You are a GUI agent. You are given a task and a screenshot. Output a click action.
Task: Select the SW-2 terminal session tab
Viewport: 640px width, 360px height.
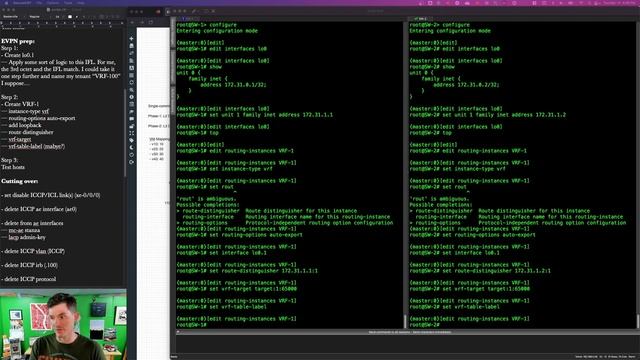coord(420,19)
